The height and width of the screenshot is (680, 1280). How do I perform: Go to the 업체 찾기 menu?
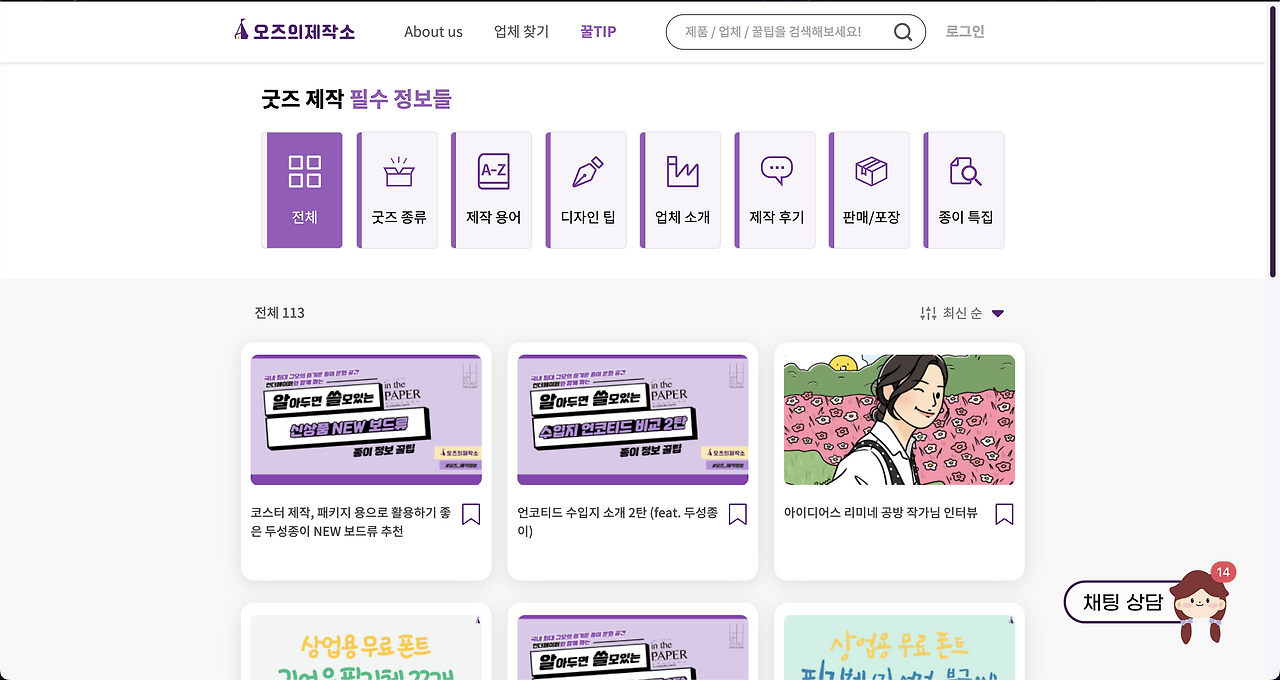(x=522, y=31)
